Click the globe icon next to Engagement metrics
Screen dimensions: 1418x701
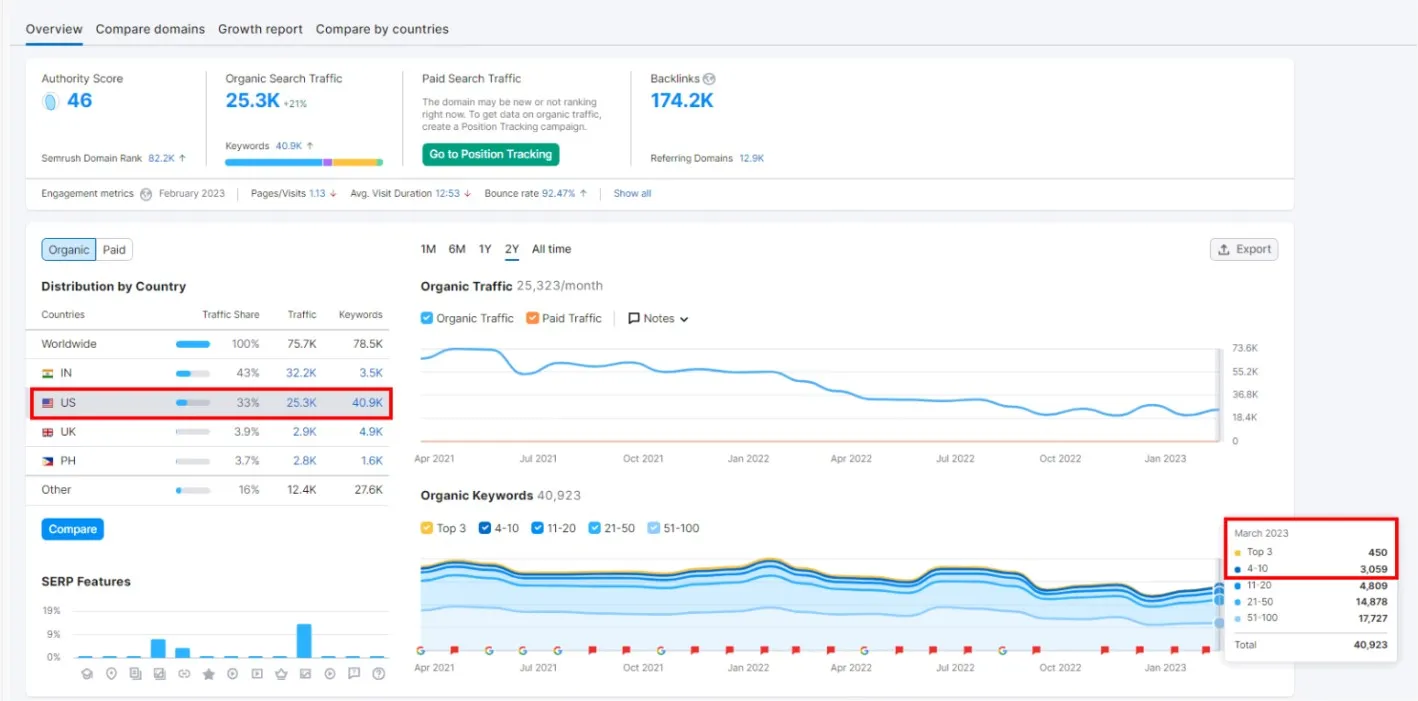[146, 194]
